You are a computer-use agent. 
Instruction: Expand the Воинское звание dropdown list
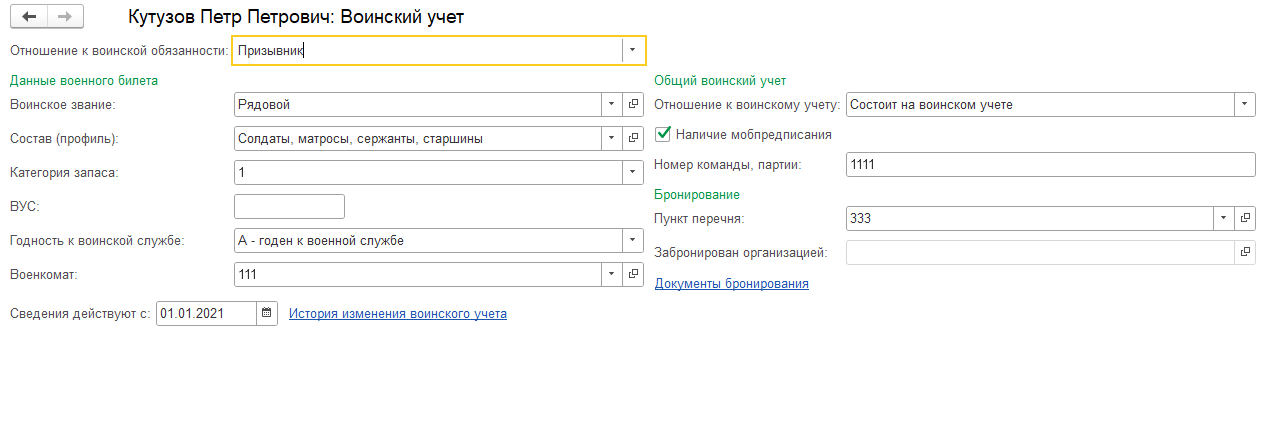tap(611, 104)
